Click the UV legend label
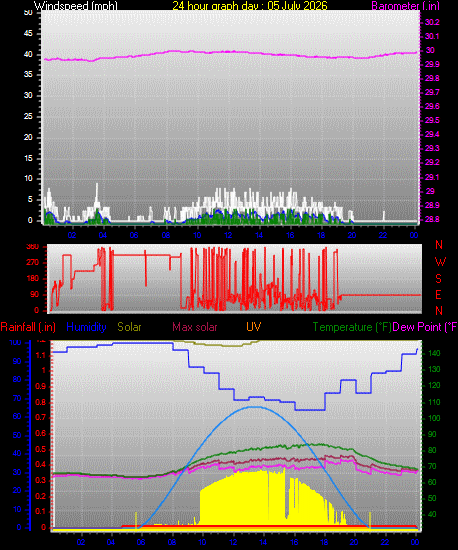Viewport: 458px width, 550px height. point(253,327)
